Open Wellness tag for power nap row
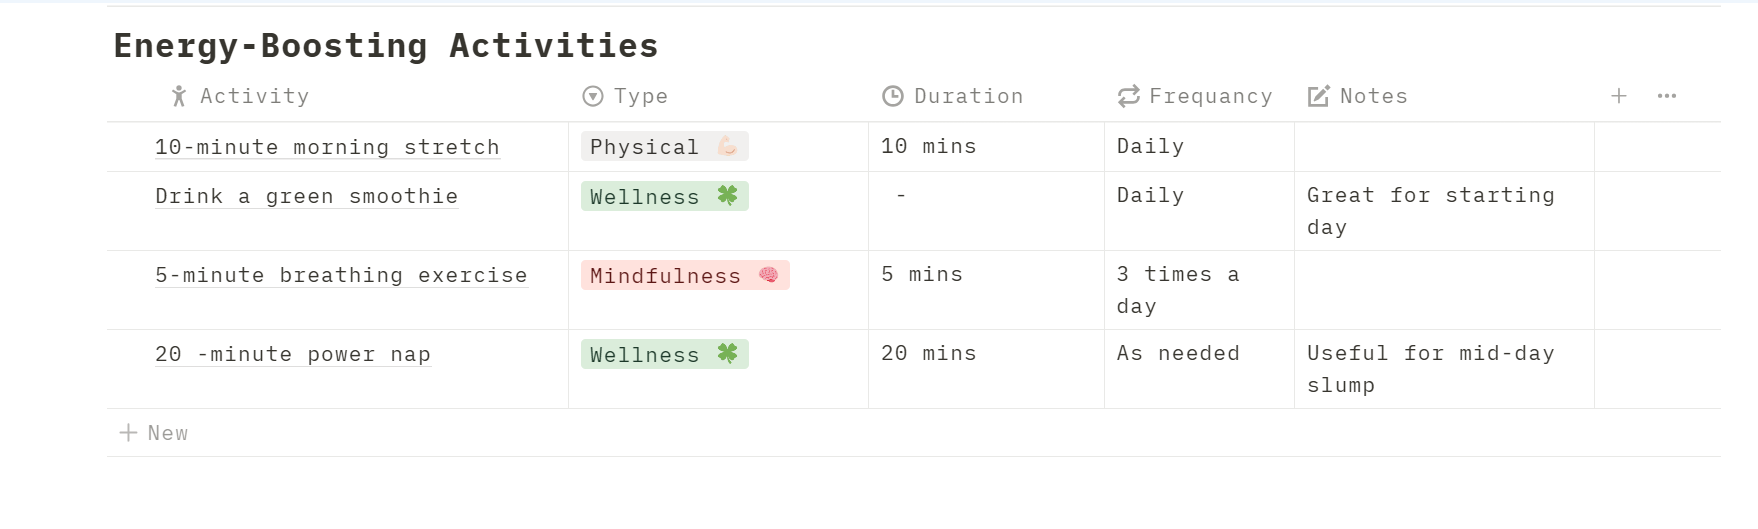The height and width of the screenshot is (529, 1758). coord(664,355)
